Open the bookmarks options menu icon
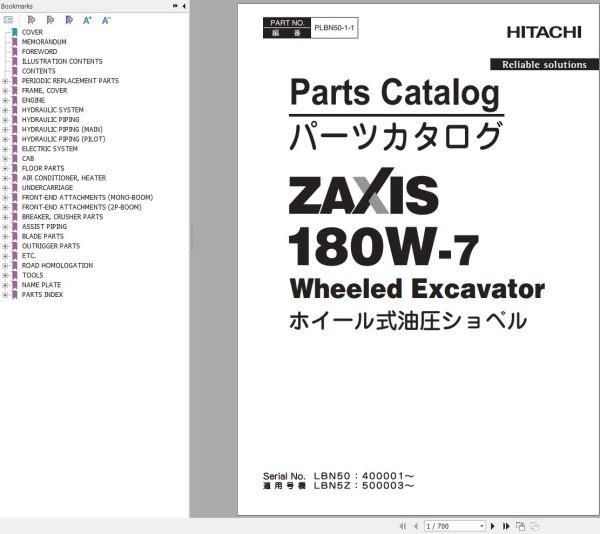Image resolution: width=600 pixels, height=534 pixels. point(8,20)
